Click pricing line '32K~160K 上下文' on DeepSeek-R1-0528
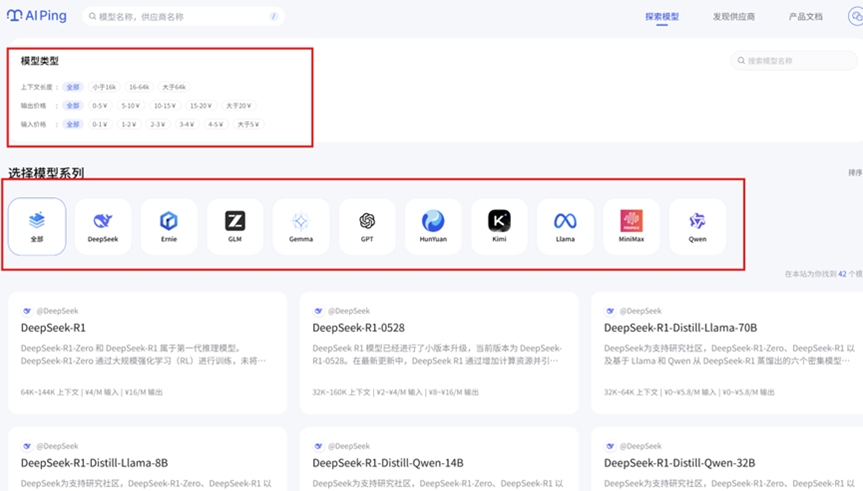Screen dimensions: 863x491 point(396,392)
